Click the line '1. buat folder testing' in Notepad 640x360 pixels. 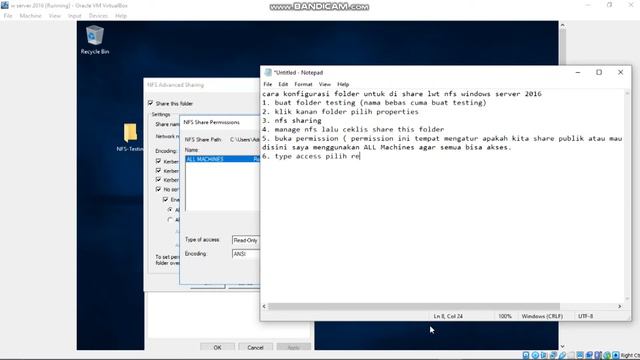click(x=374, y=102)
